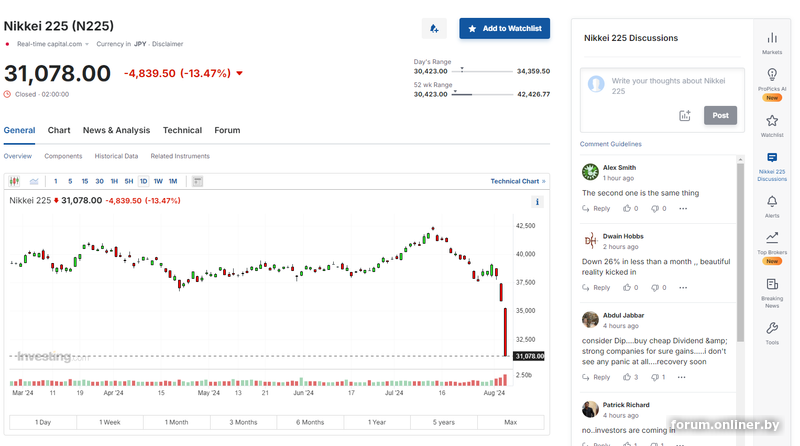Switch to the Technical tab
Image resolution: width=800 pixels, height=446 pixels.
(182, 130)
